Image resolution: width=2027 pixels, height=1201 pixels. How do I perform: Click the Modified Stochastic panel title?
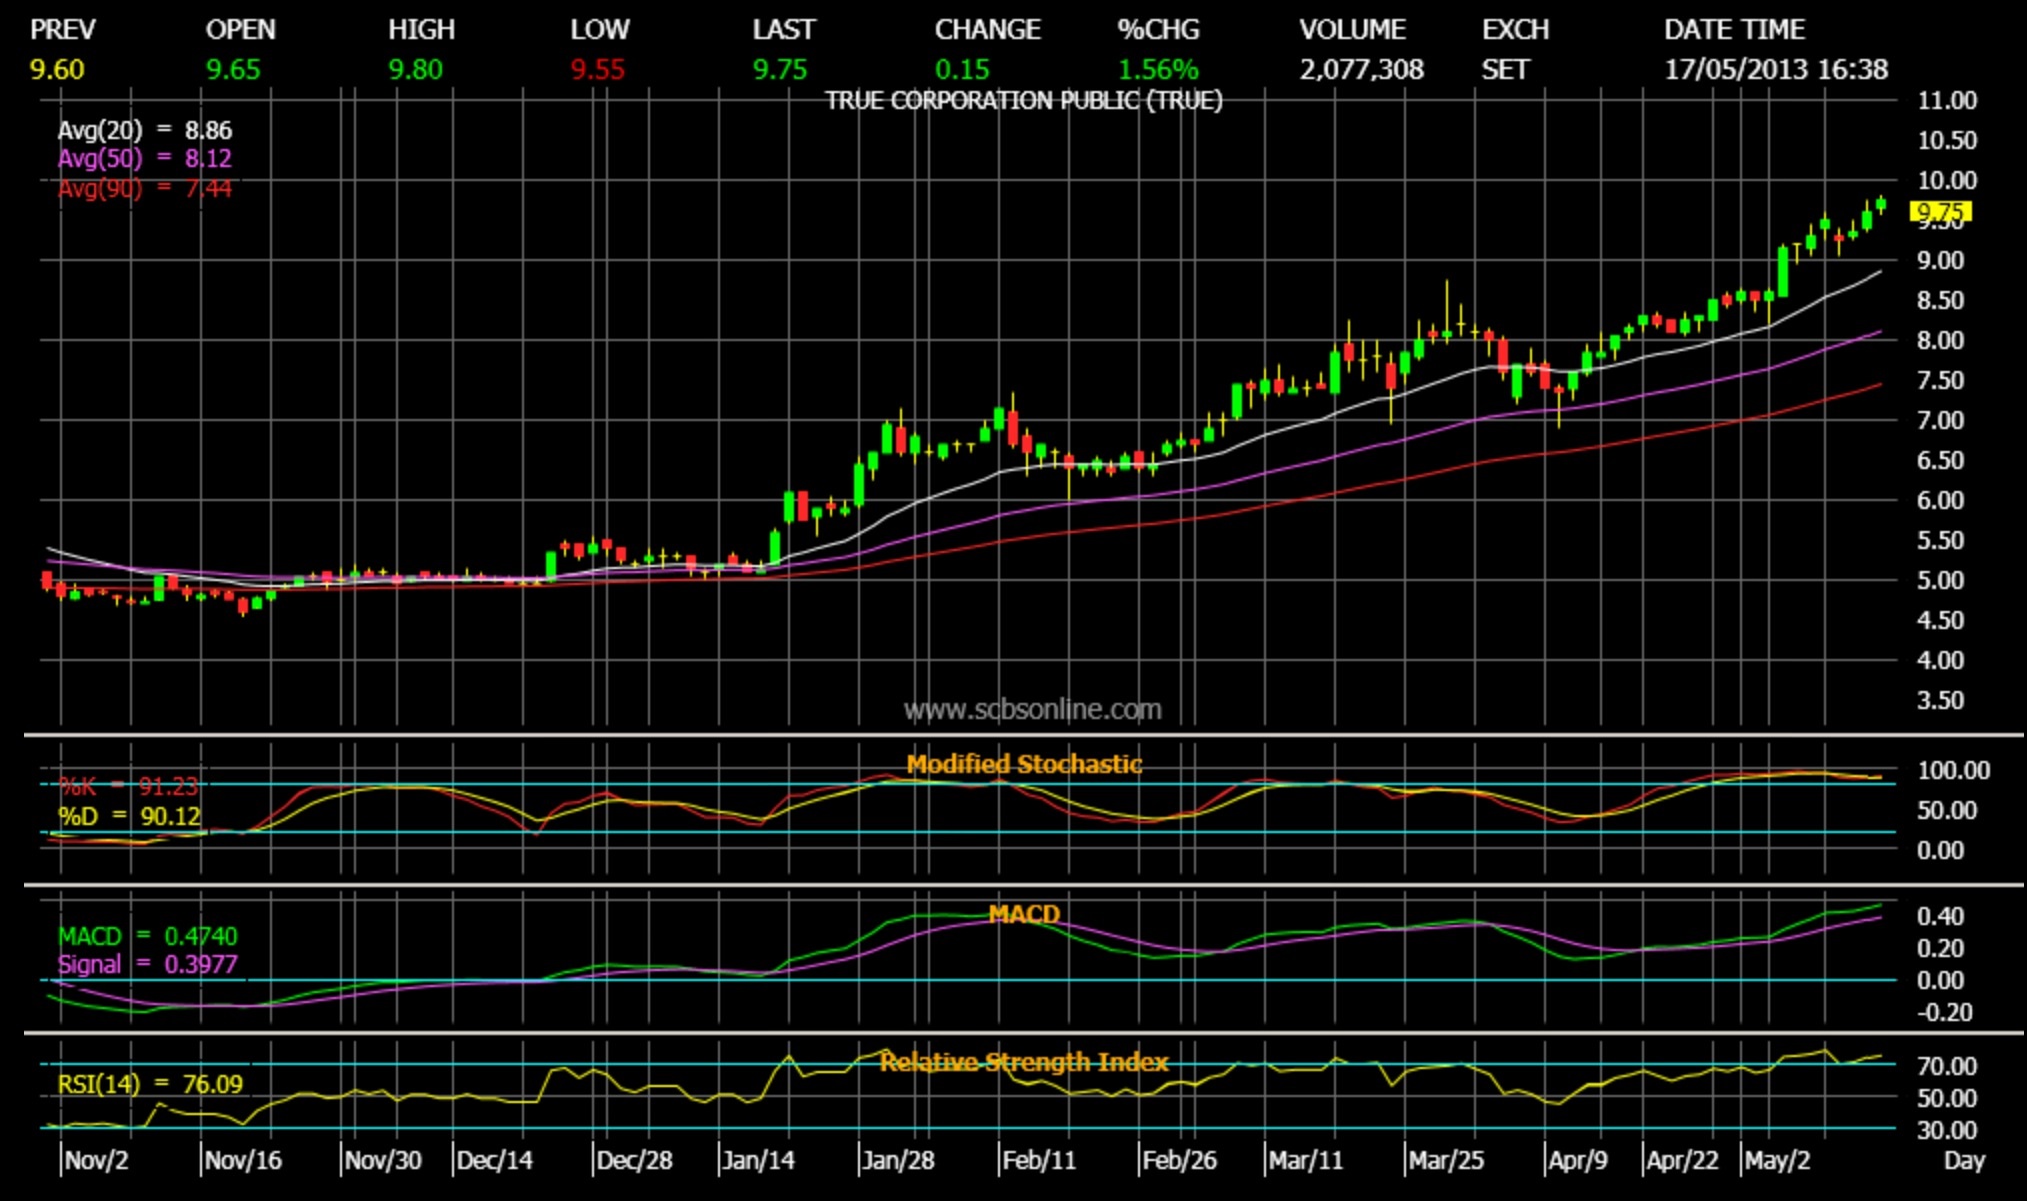coord(1024,764)
